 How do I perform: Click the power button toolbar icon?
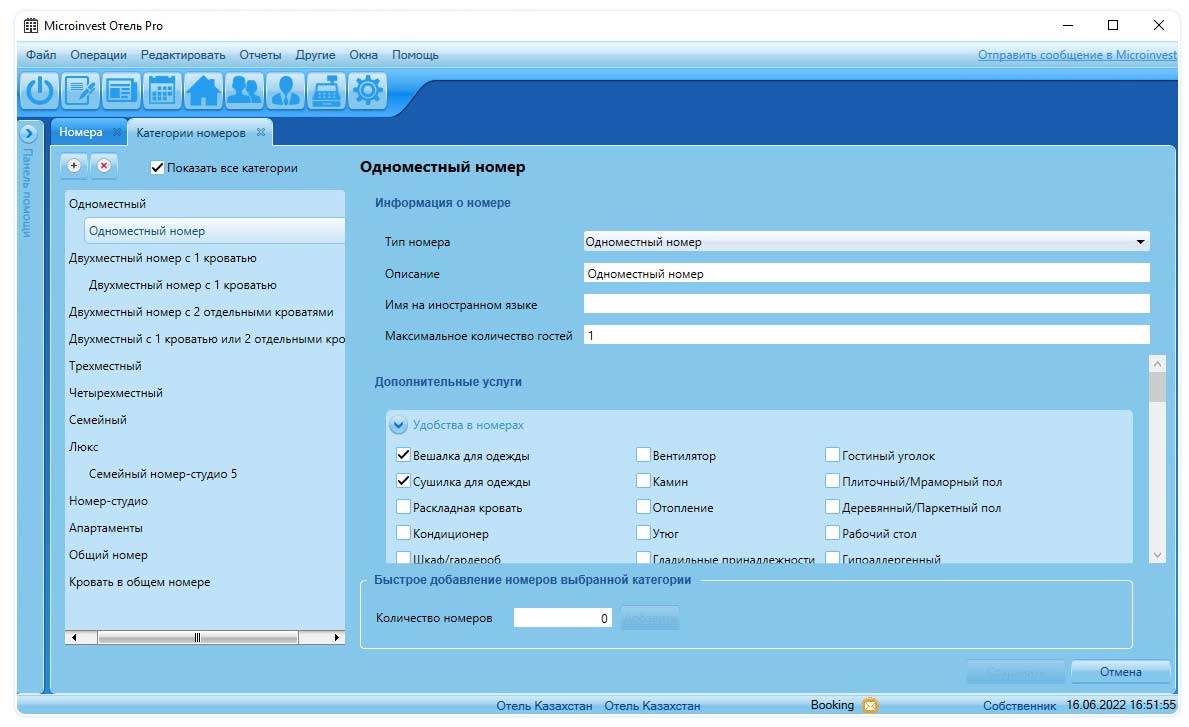tap(39, 92)
